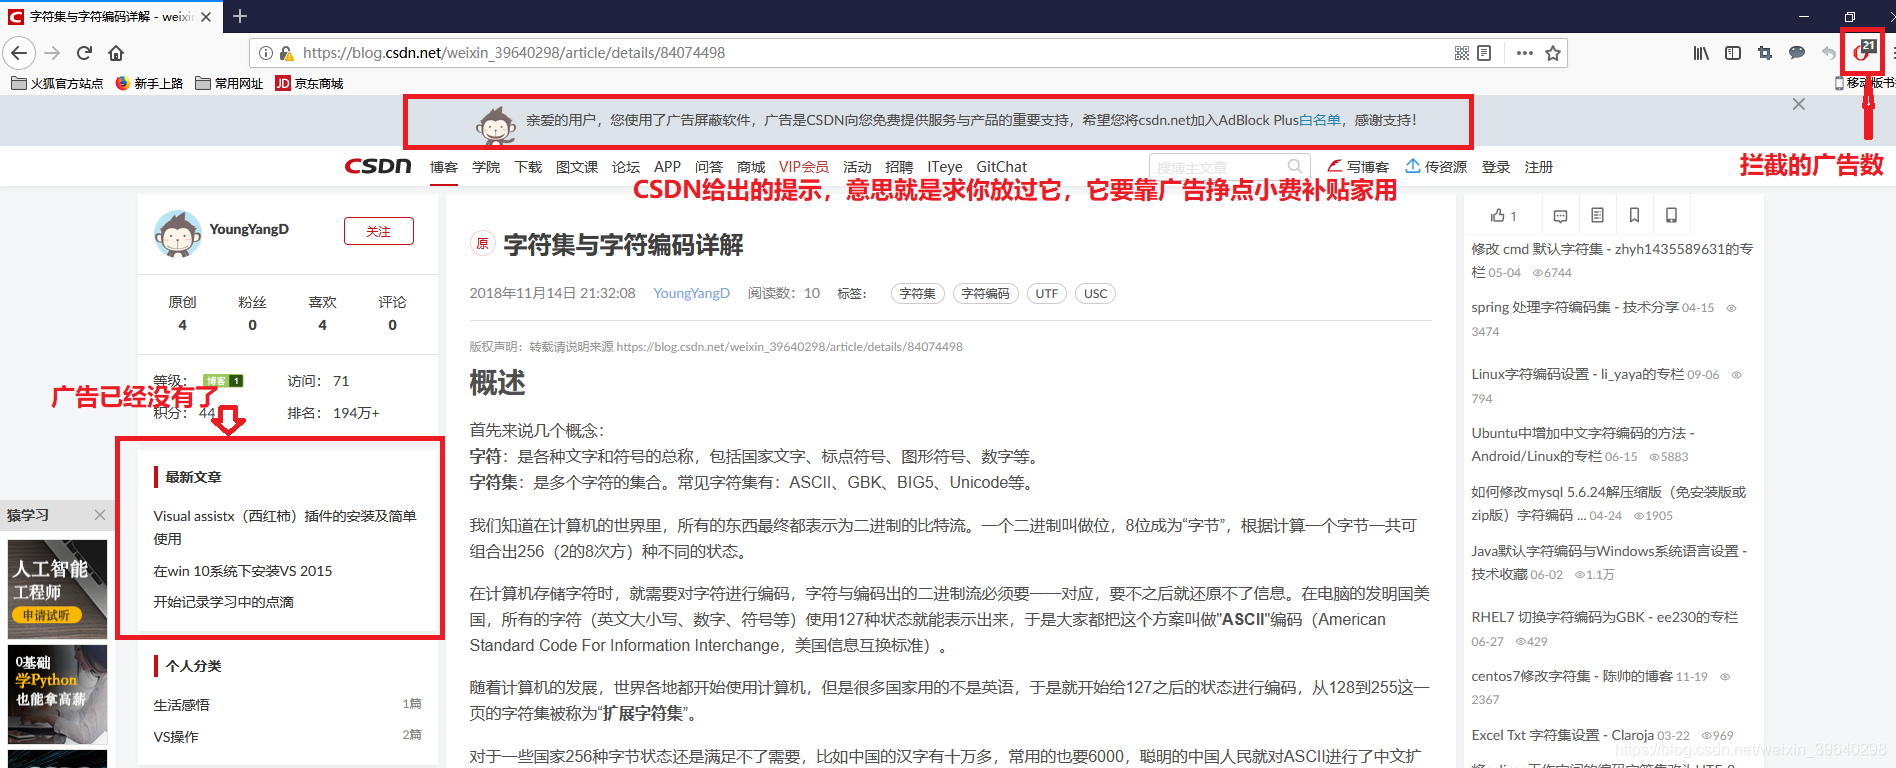Click 写博客 with feather icon
Image resolution: width=1896 pixels, height=768 pixels.
pyautogui.click(x=1358, y=166)
